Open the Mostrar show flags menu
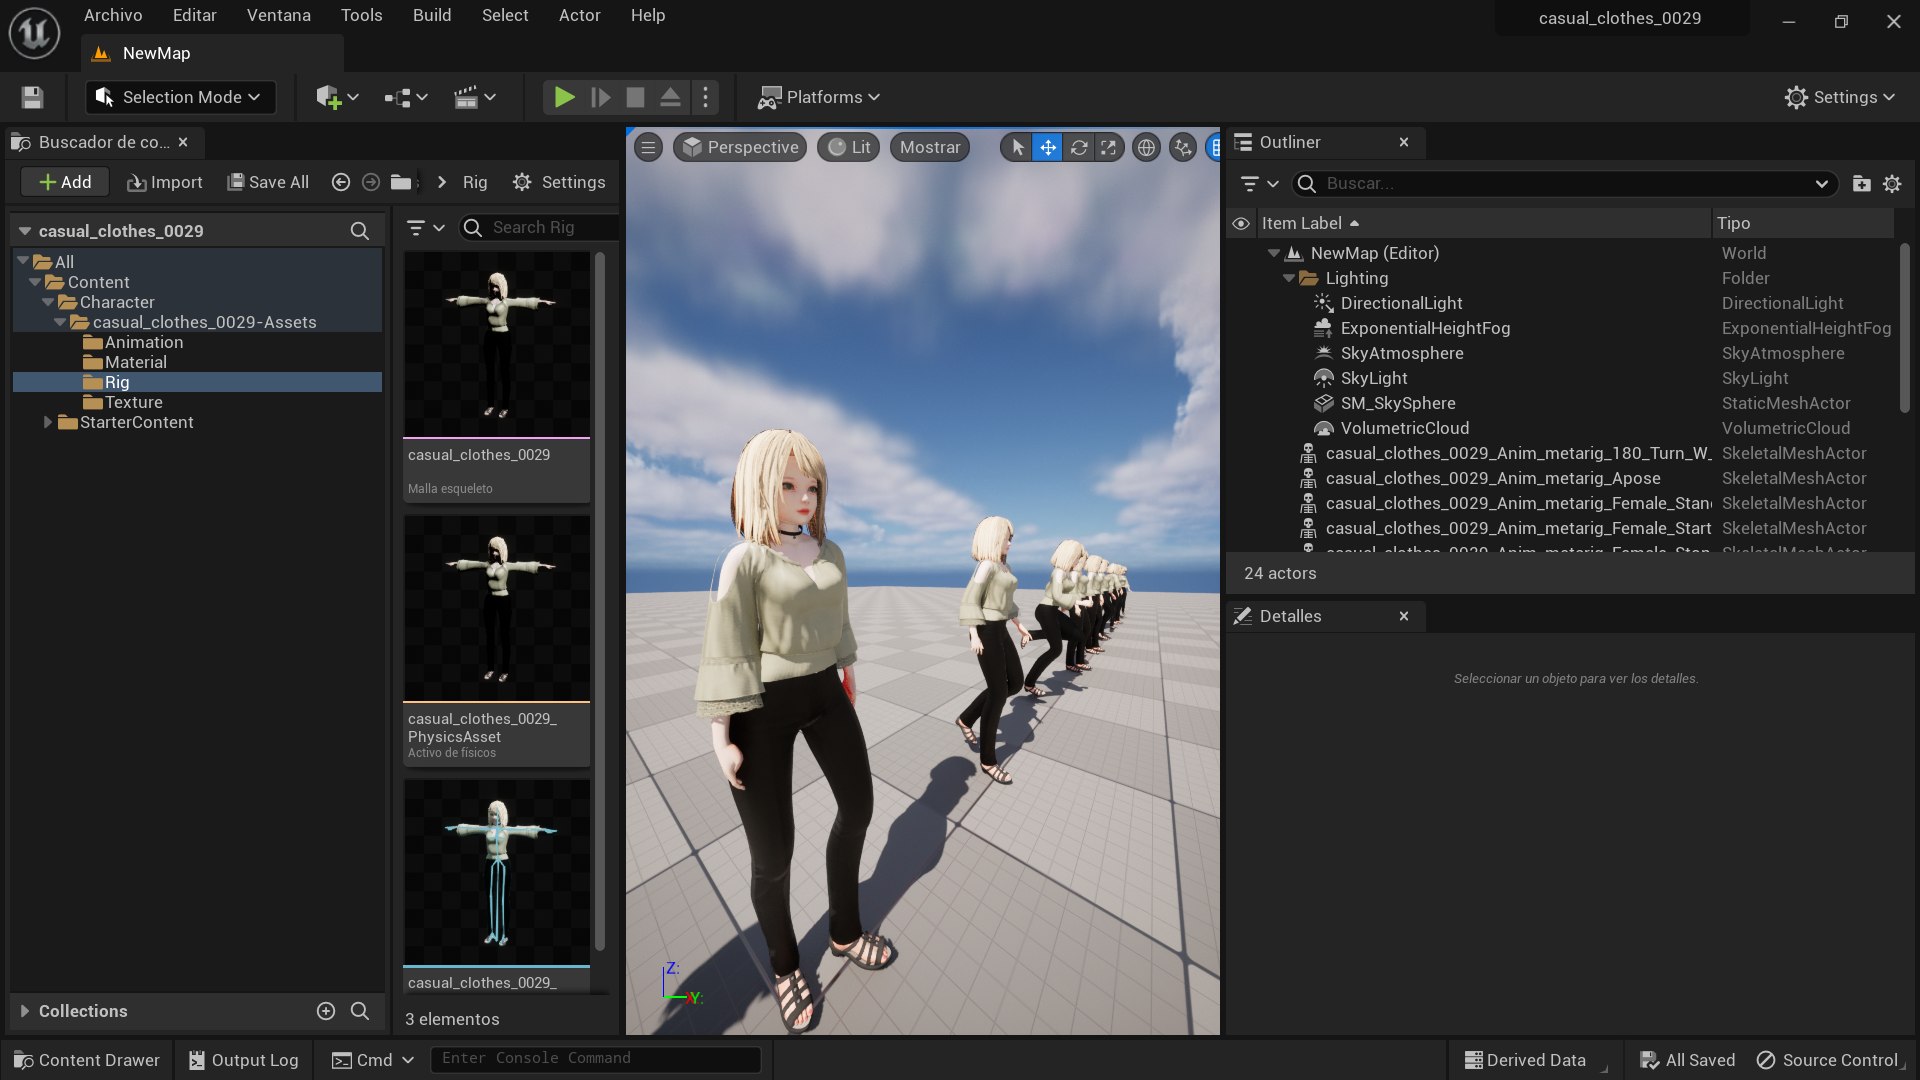The image size is (1920, 1080). [930, 148]
